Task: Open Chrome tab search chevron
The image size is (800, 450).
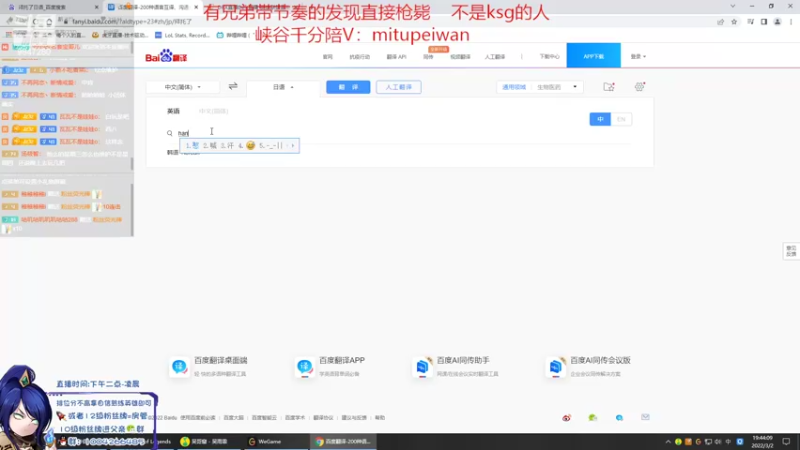Action: 733,6
